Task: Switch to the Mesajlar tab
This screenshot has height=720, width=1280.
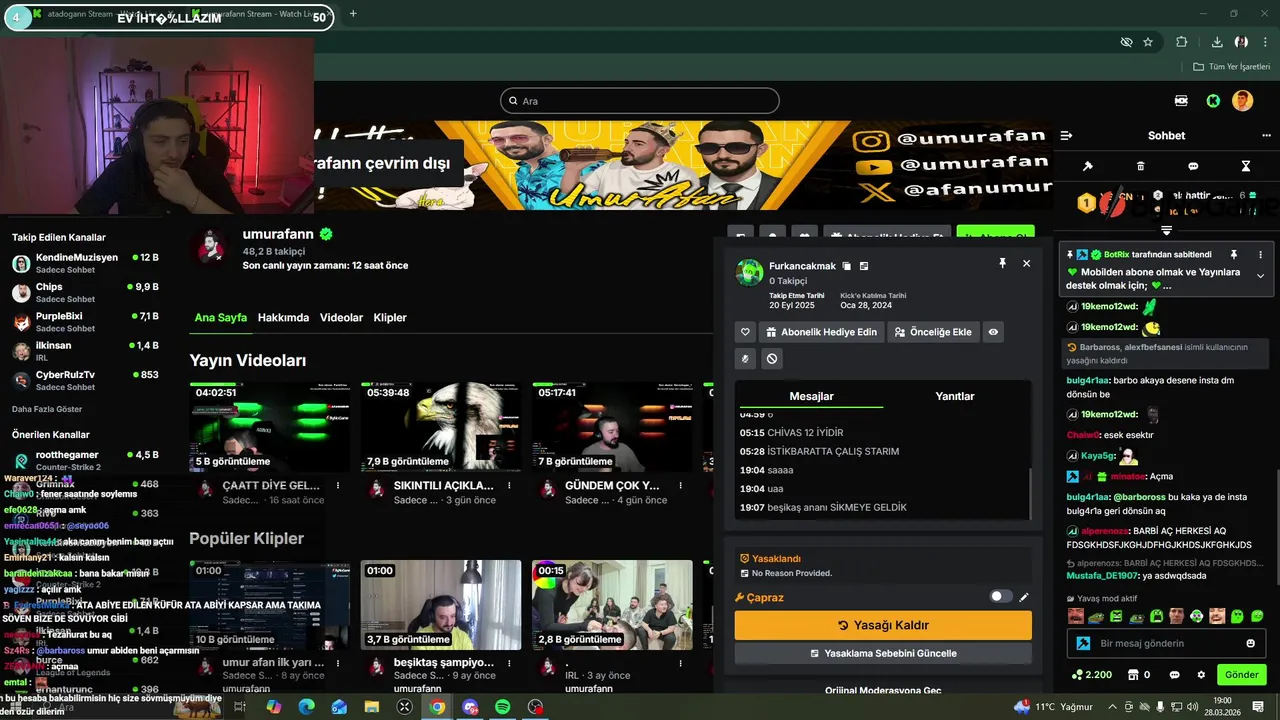Action: coord(811,396)
